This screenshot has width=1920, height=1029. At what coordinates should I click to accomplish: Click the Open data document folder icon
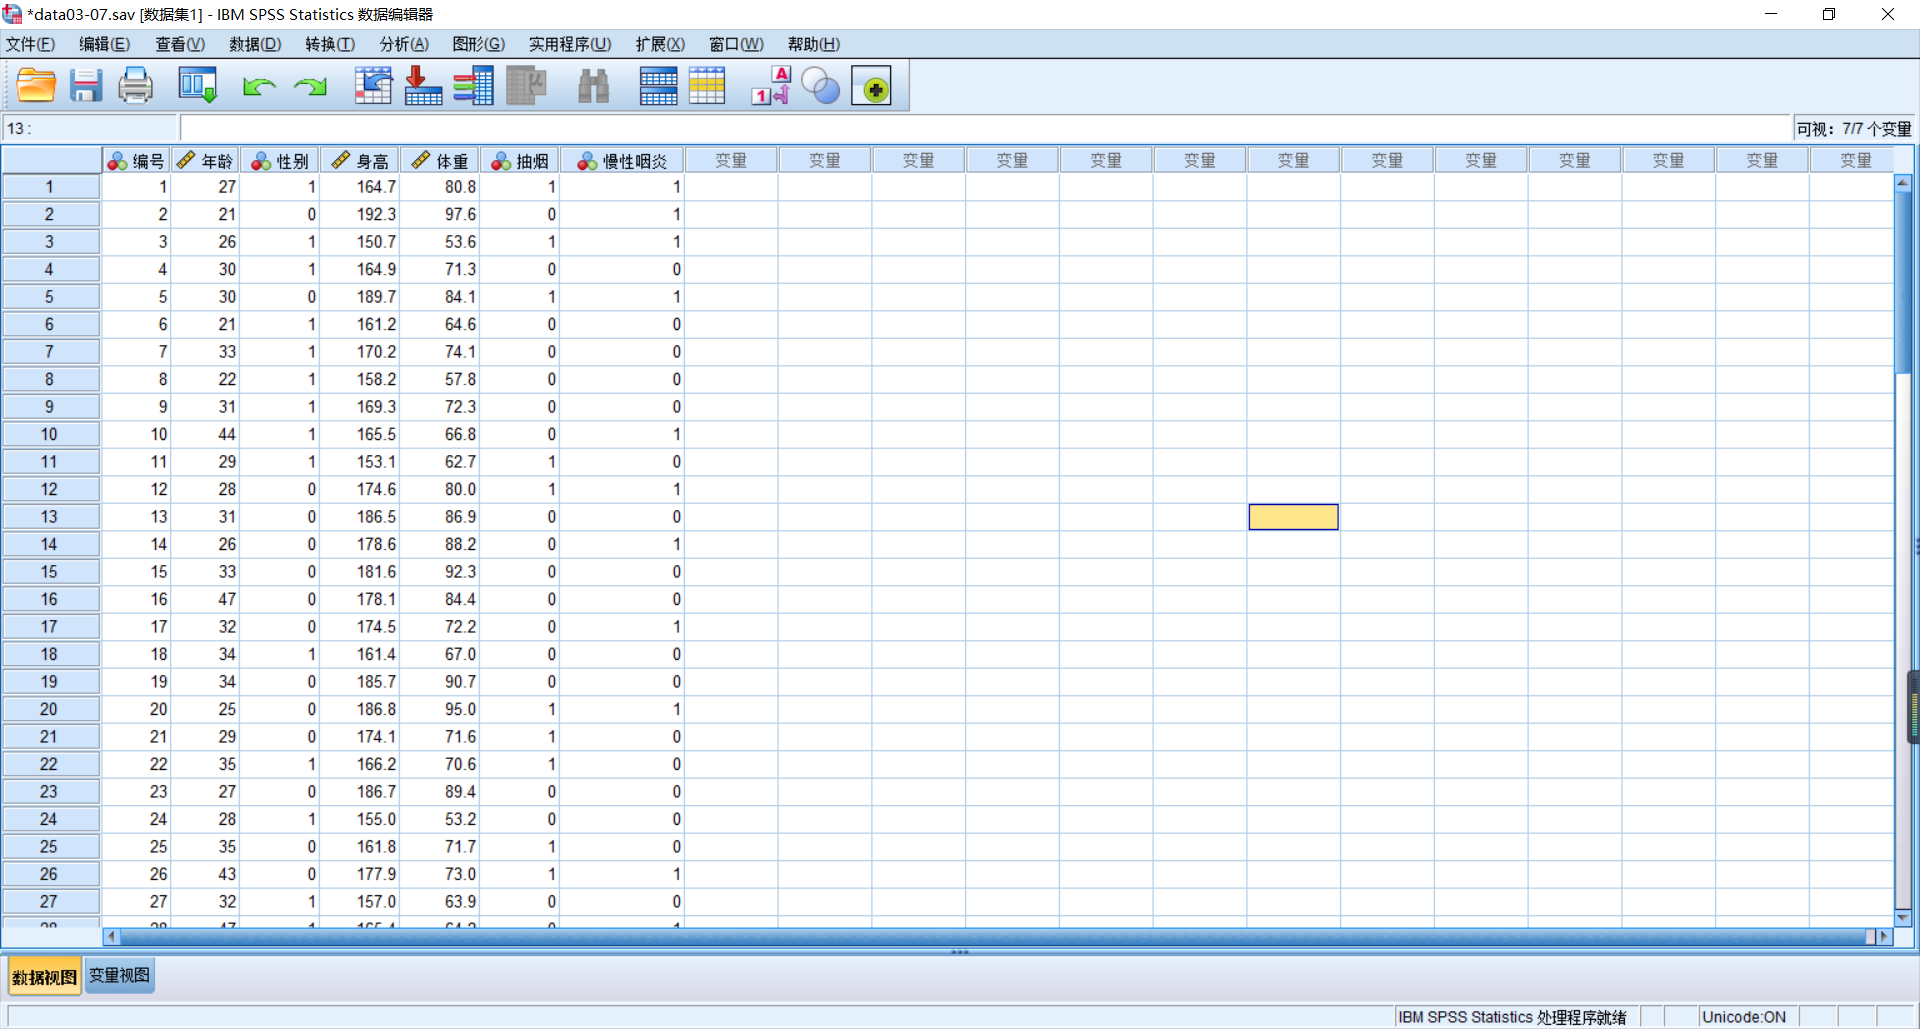click(36, 86)
